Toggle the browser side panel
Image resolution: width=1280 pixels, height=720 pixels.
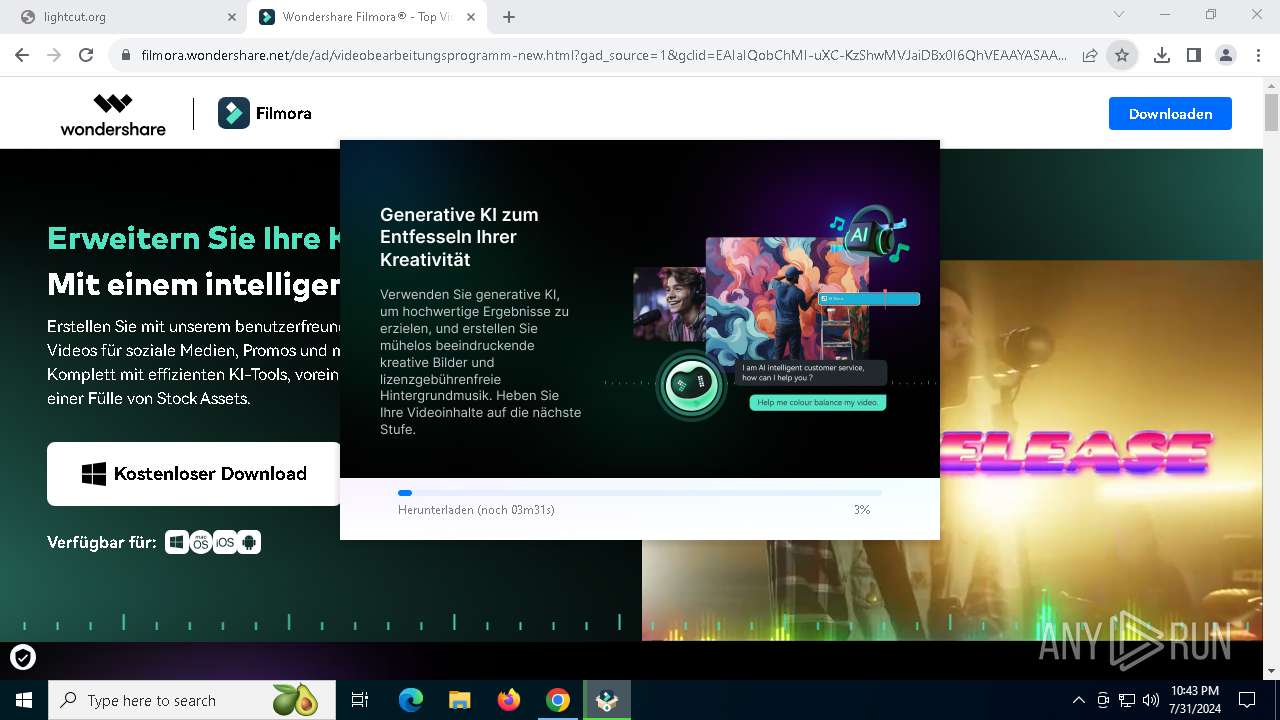[x=1193, y=56]
